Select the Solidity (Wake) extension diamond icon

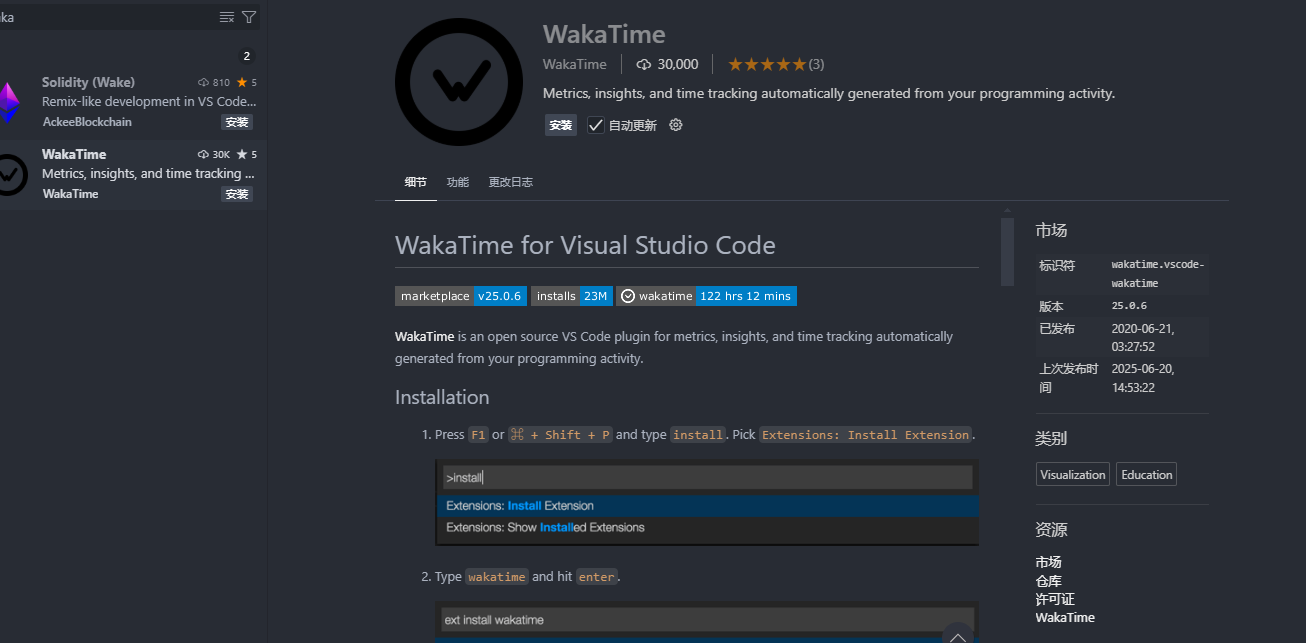[8, 102]
